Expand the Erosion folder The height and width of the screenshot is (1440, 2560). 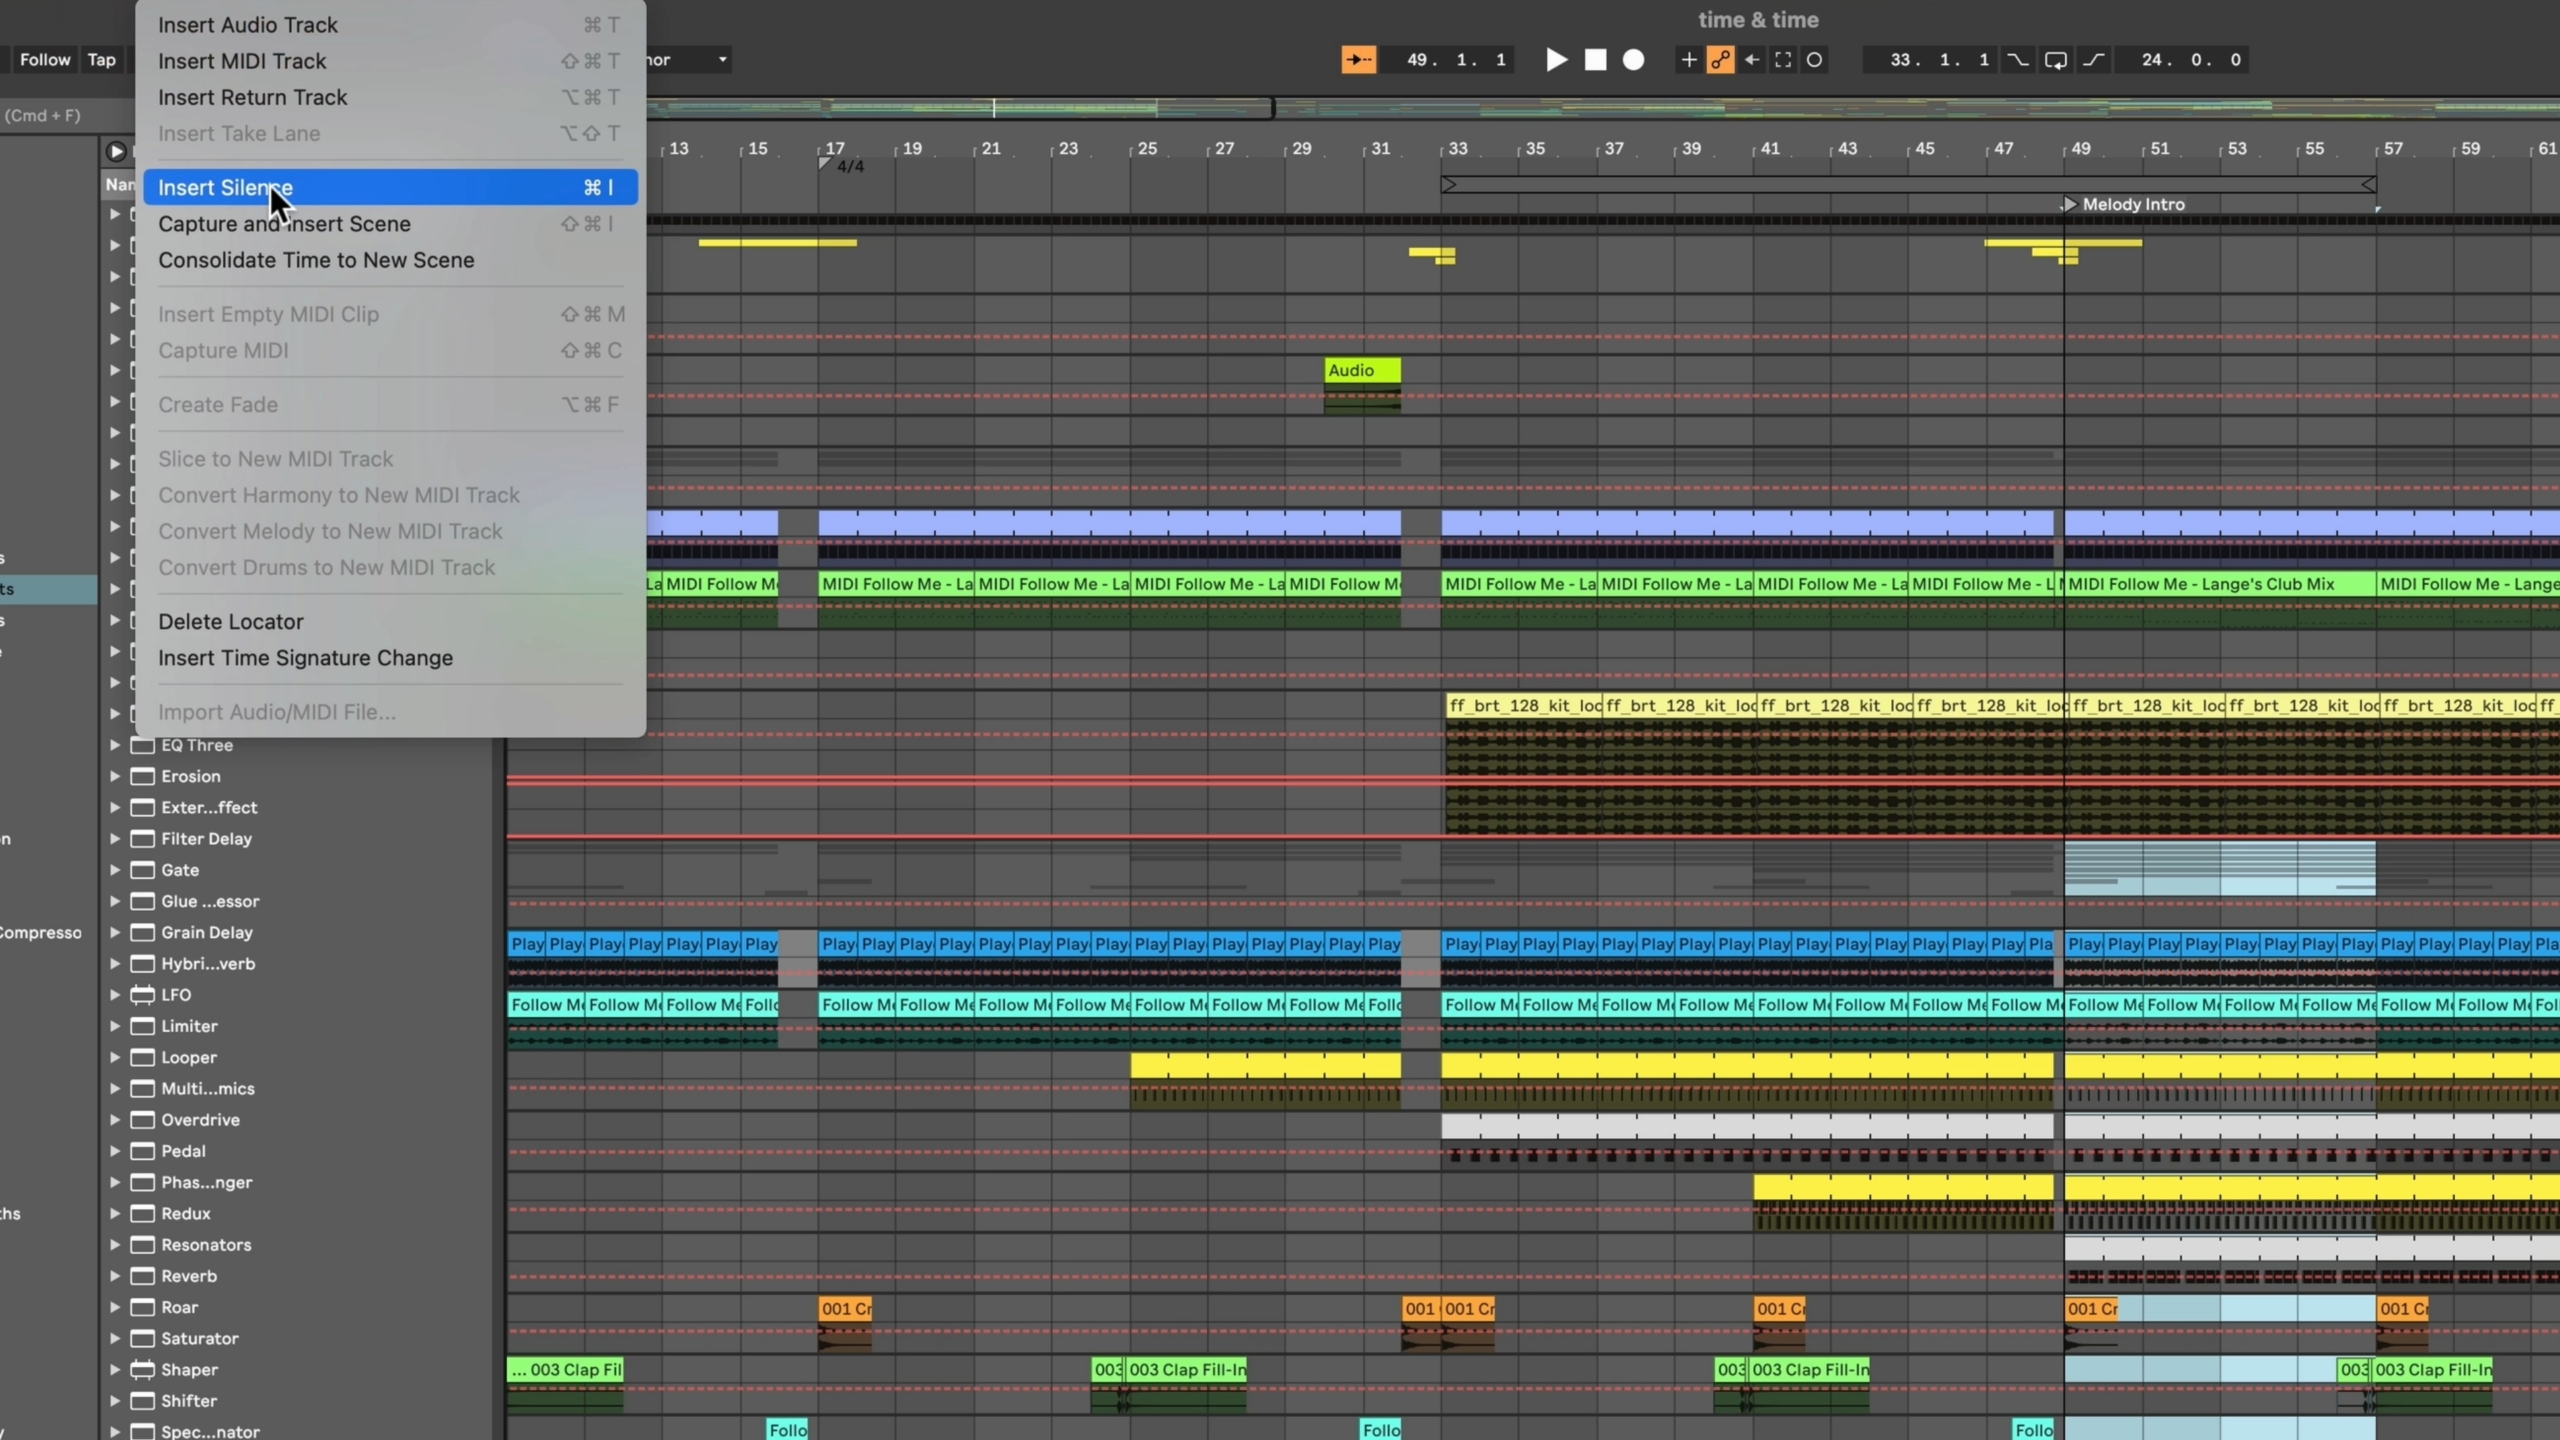[115, 776]
